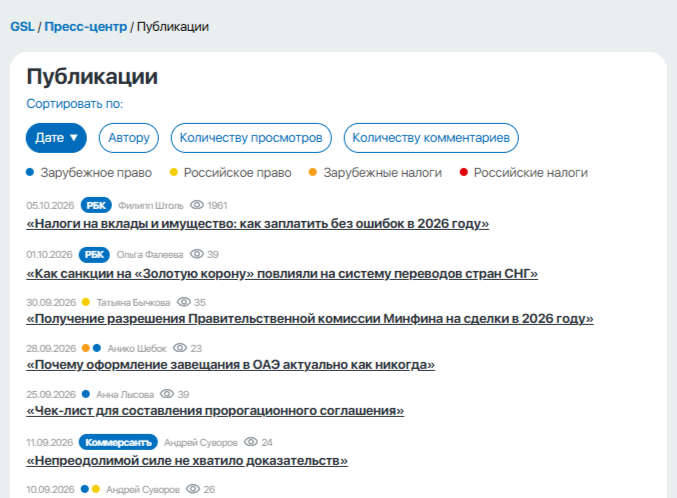Sort by Количеству комментариев

pos(431,138)
